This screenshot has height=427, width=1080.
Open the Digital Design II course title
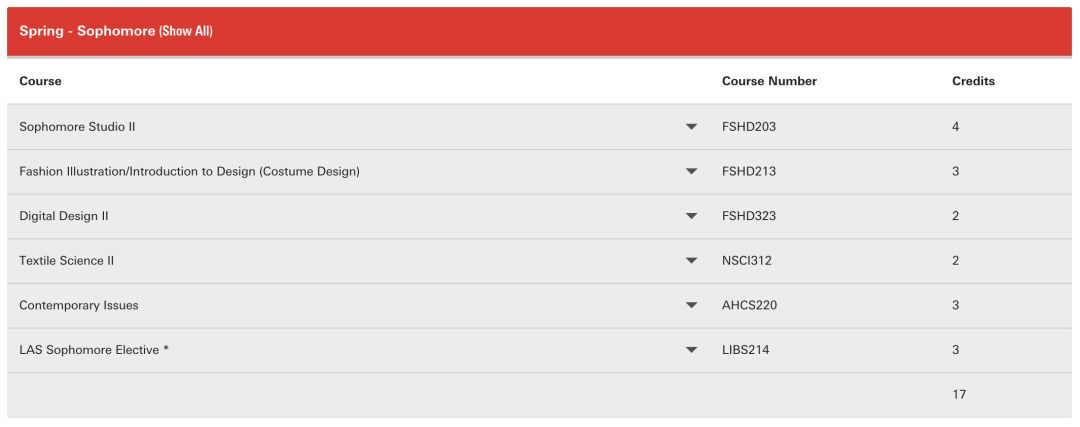[64, 216]
